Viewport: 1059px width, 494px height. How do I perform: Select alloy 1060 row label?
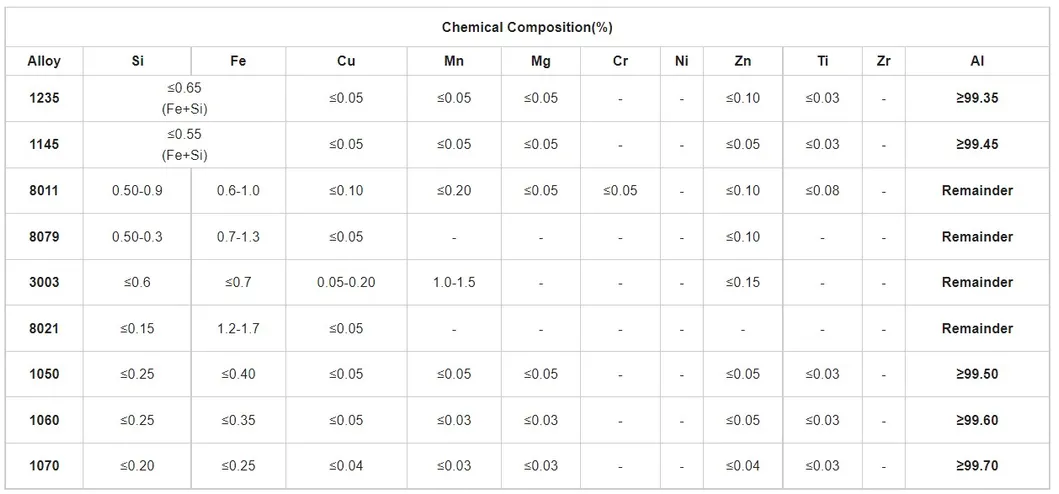click(44, 421)
